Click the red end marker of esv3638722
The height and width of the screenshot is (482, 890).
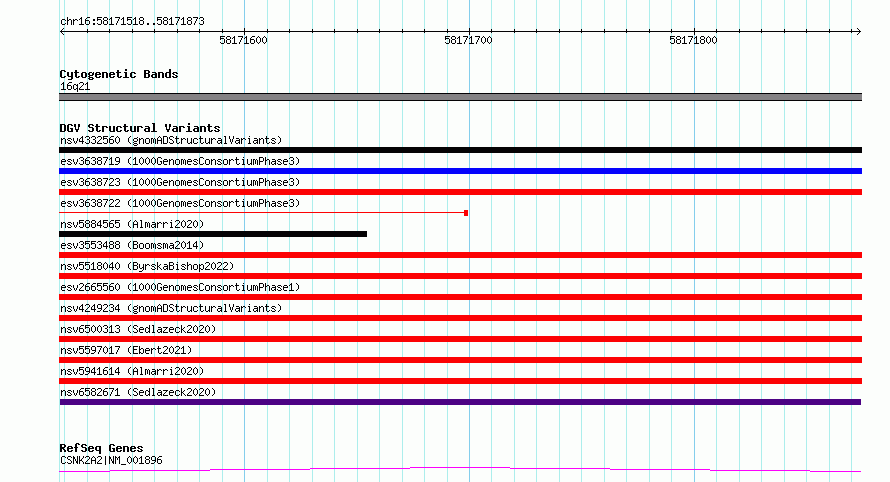coord(466,213)
